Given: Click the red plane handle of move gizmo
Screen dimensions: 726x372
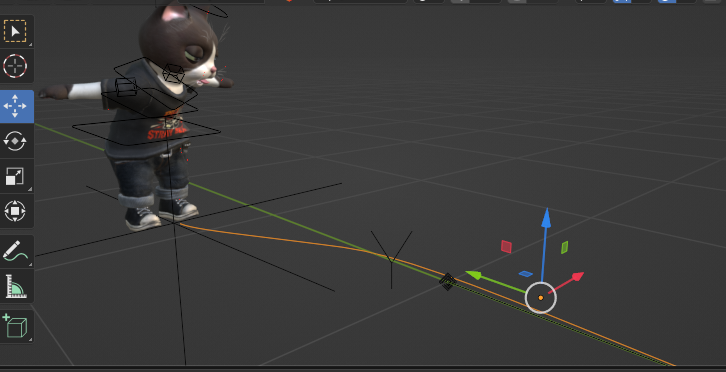Looking at the screenshot, I should (506, 246).
